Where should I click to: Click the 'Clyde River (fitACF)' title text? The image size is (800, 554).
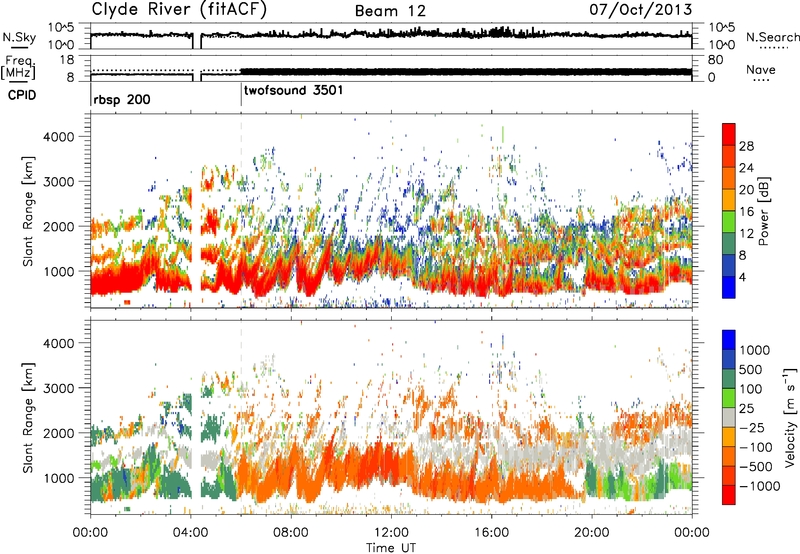[x=179, y=9]
